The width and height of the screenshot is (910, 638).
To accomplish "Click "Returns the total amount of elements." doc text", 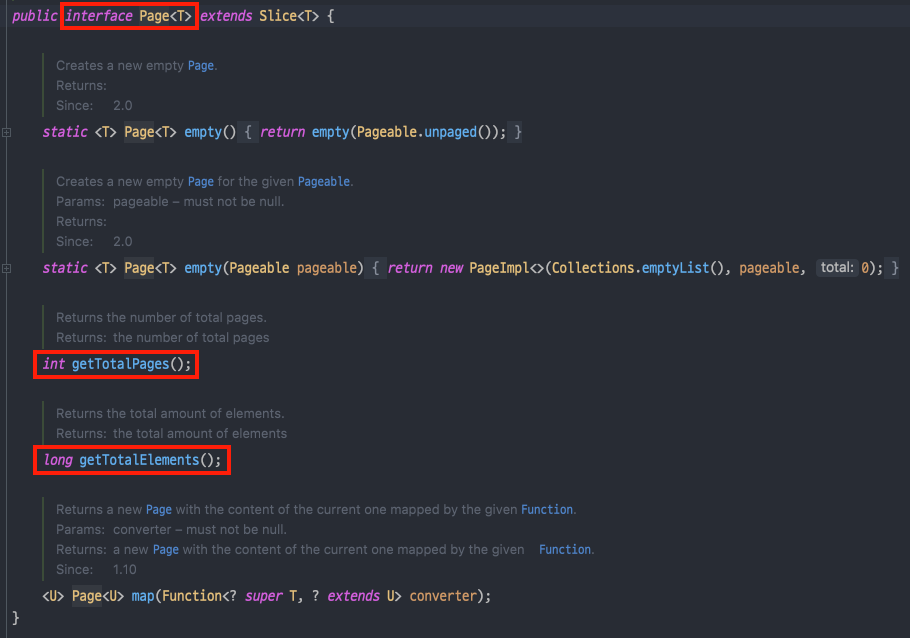I will coord(170,414).
